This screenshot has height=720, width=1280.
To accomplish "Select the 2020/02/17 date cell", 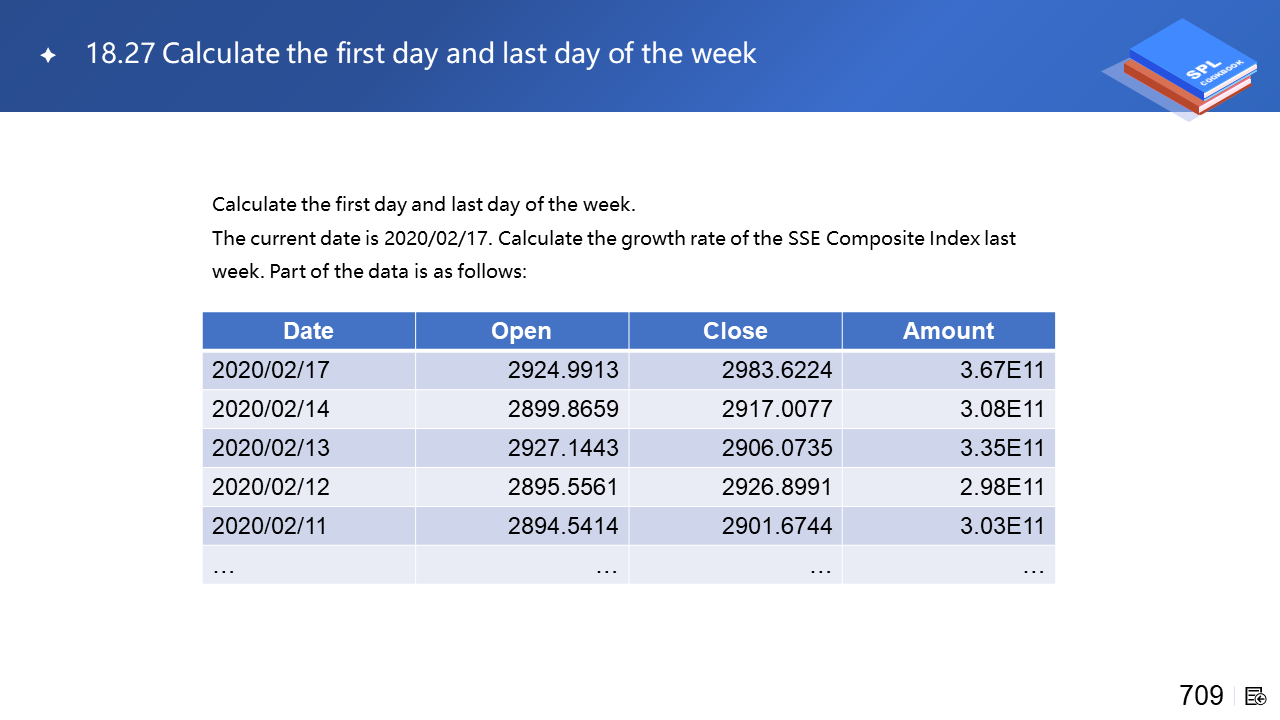I will point(271,371).
